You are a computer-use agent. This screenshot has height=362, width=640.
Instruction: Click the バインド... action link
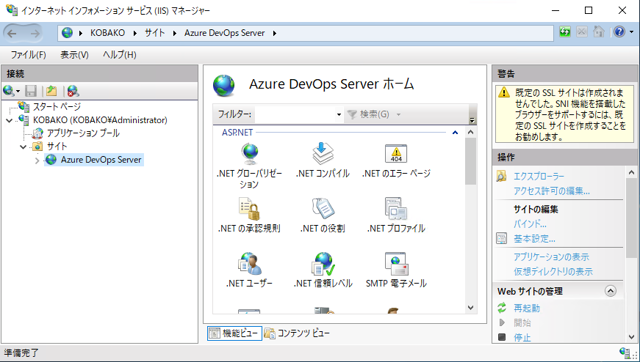click(530, 224)
